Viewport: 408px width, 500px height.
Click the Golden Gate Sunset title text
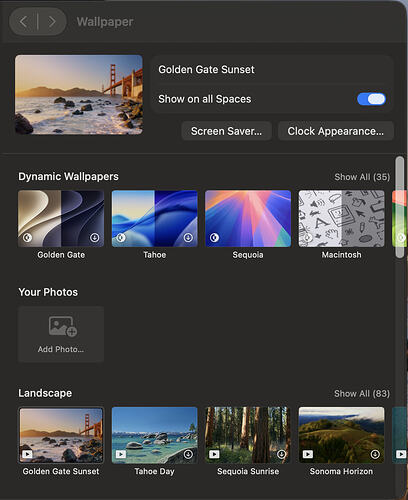point(206,69)
